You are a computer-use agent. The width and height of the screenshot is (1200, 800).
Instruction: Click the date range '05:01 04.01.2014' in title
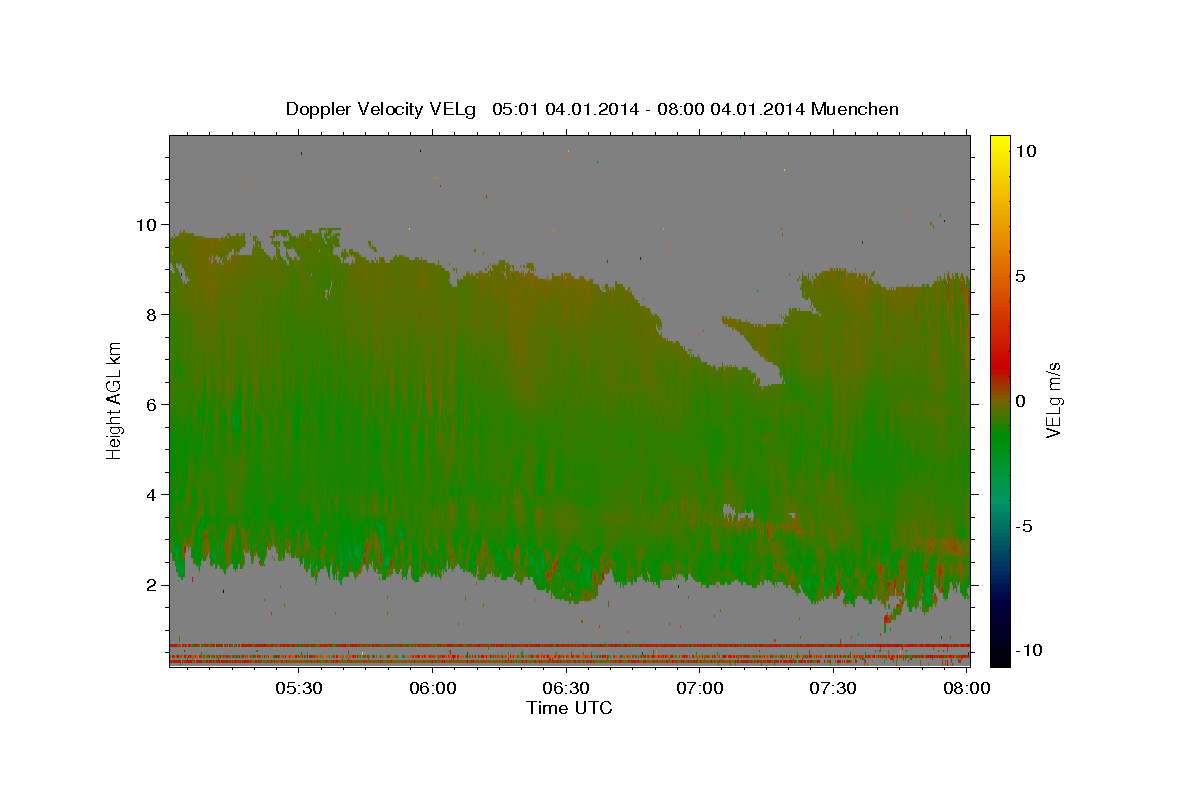[x=565, y=109]
